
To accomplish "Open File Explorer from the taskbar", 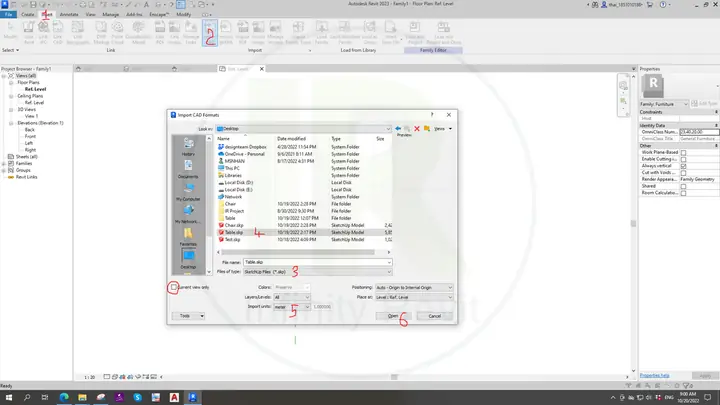I will click(82, 397).
